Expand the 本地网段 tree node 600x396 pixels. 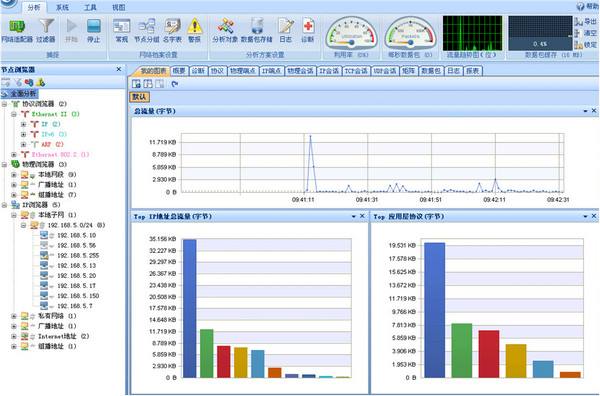14,174
